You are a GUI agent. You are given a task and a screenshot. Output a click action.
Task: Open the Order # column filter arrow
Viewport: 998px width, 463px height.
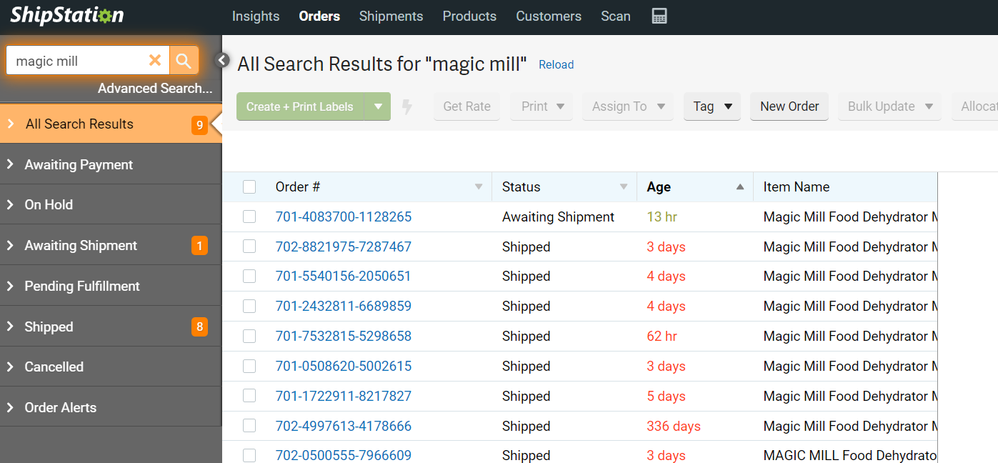478,187
